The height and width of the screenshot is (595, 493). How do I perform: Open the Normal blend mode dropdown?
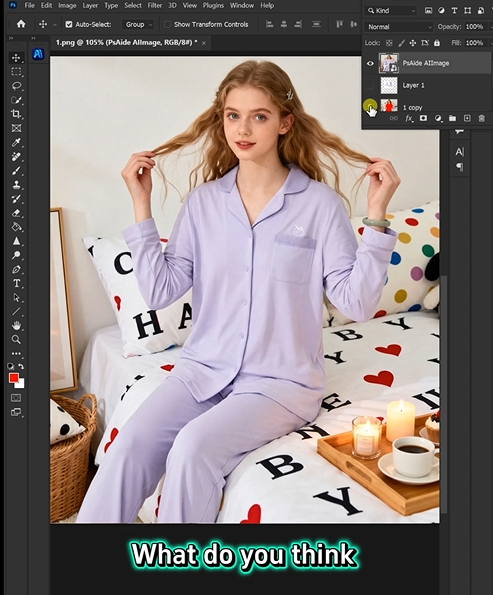(x=398, y=27)
